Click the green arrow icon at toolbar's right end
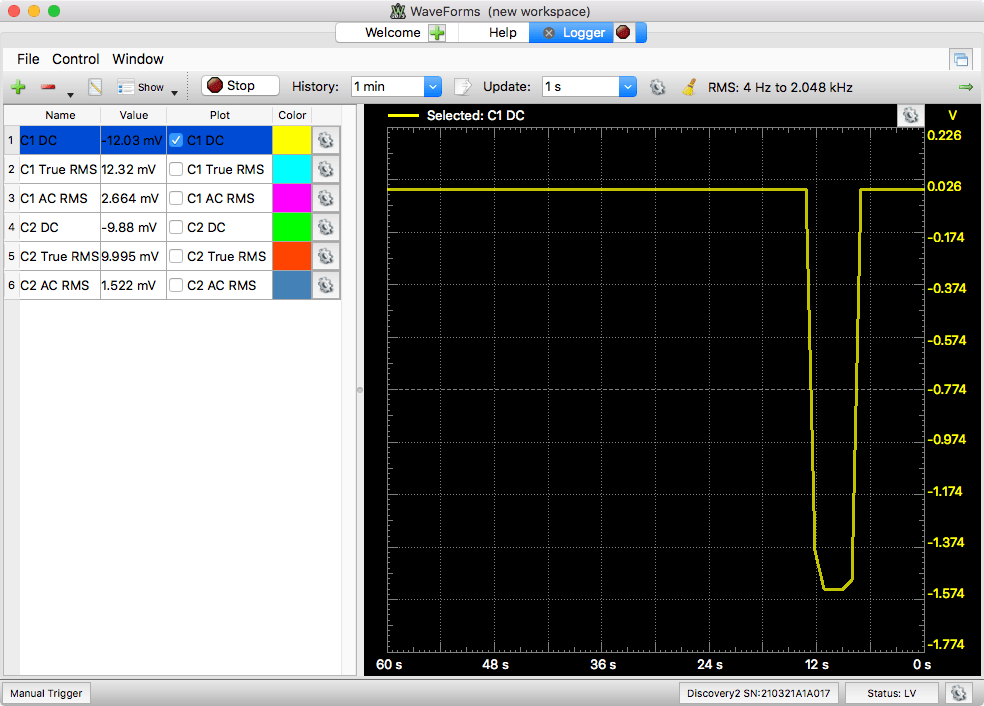 (x=966, y=87)
